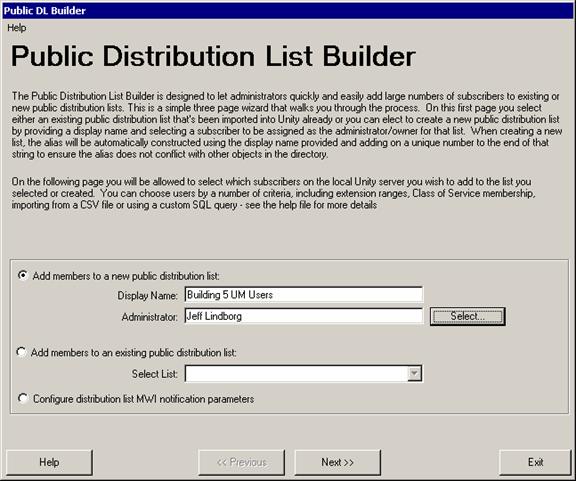The image size is (576, 481).
Task: Click the 'Administrator:' label
Action: click(150, 317)
